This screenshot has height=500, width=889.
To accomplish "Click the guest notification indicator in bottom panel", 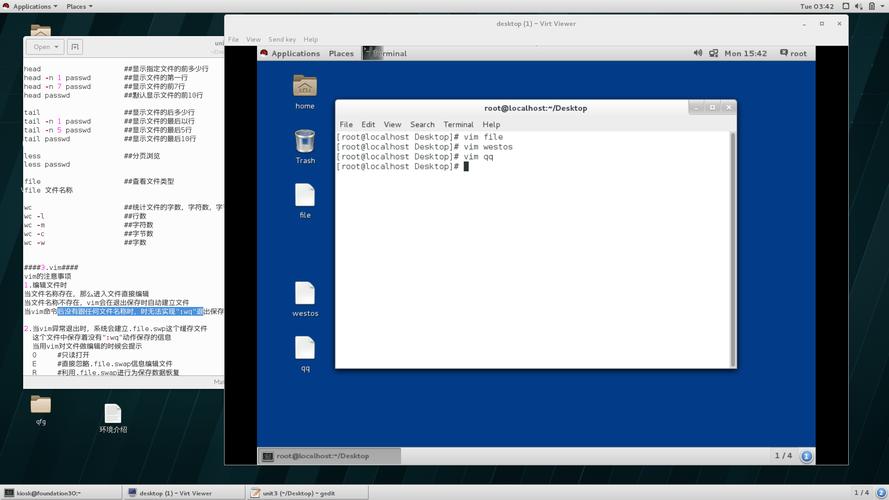I will click(x=807, y=456).
